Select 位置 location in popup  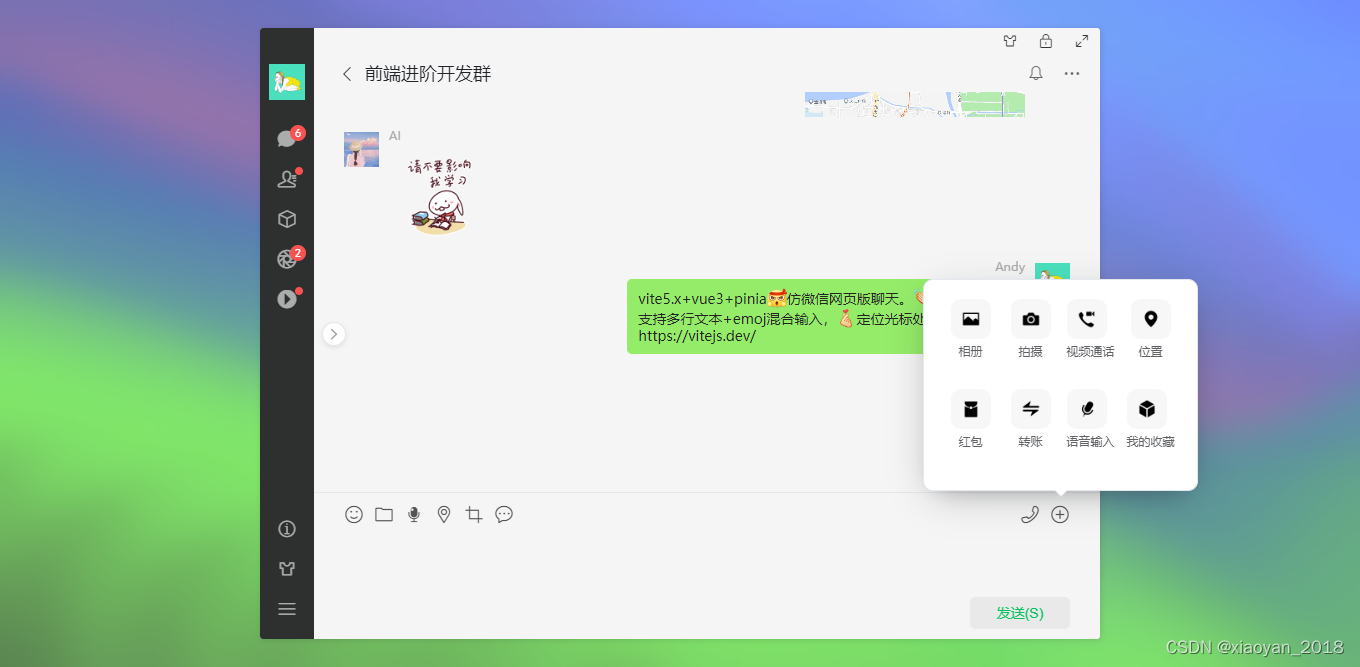click(x=1151, y=330)
